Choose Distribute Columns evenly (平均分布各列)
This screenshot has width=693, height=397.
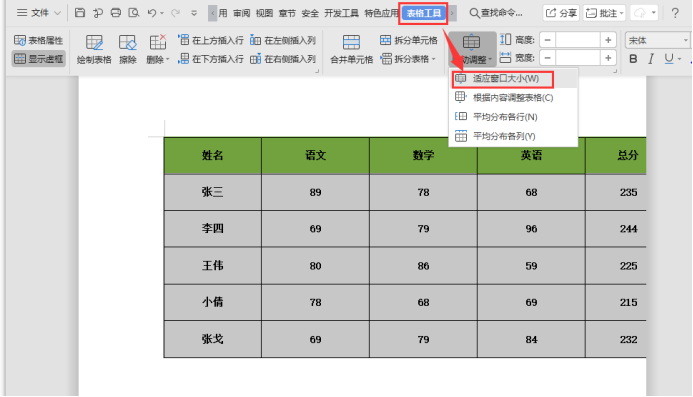click(x=513, y=136)
